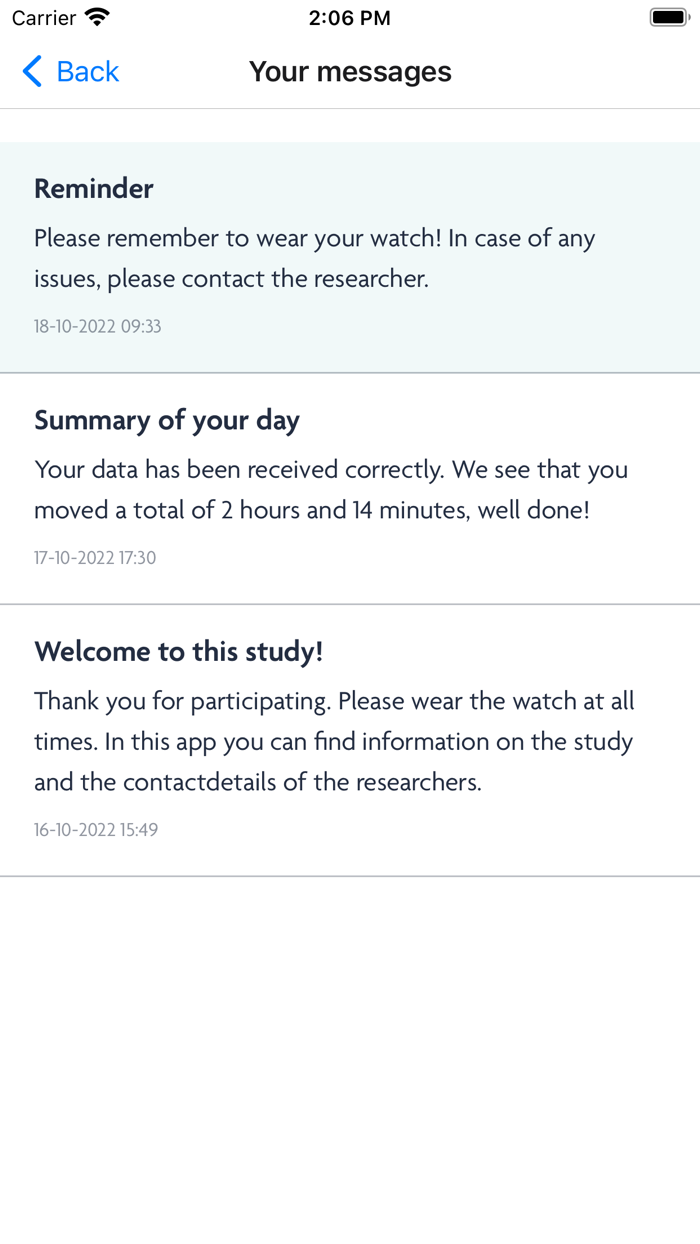The width and height of the screenshot is (700, 1244).
Task: Tap the timestamp 17-10-2022 17:30
Action: pos(96,558)
